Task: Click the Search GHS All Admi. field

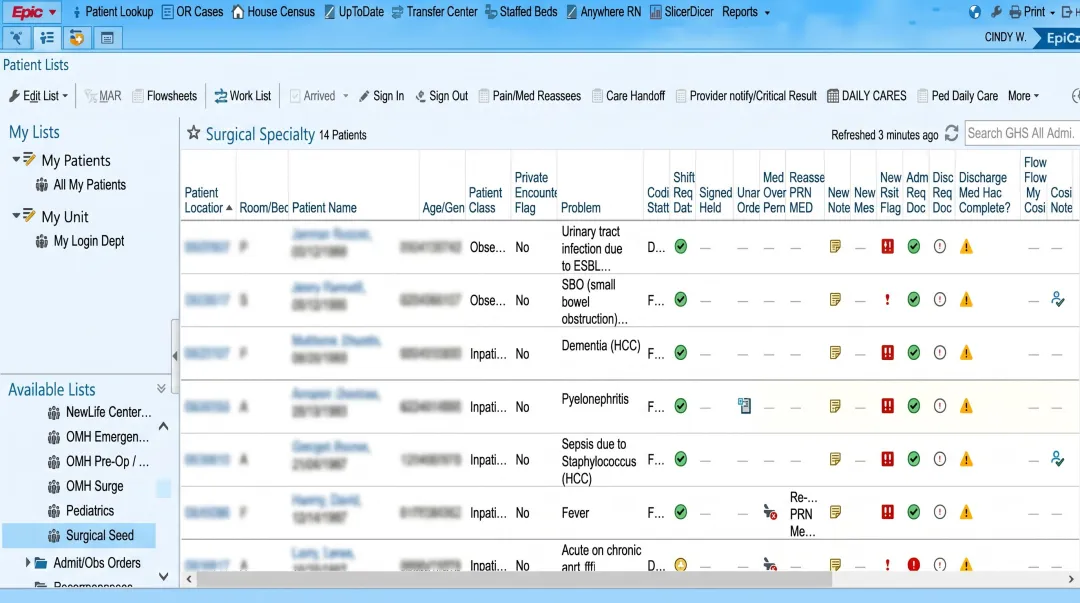Action: (x=1021, y=133)
